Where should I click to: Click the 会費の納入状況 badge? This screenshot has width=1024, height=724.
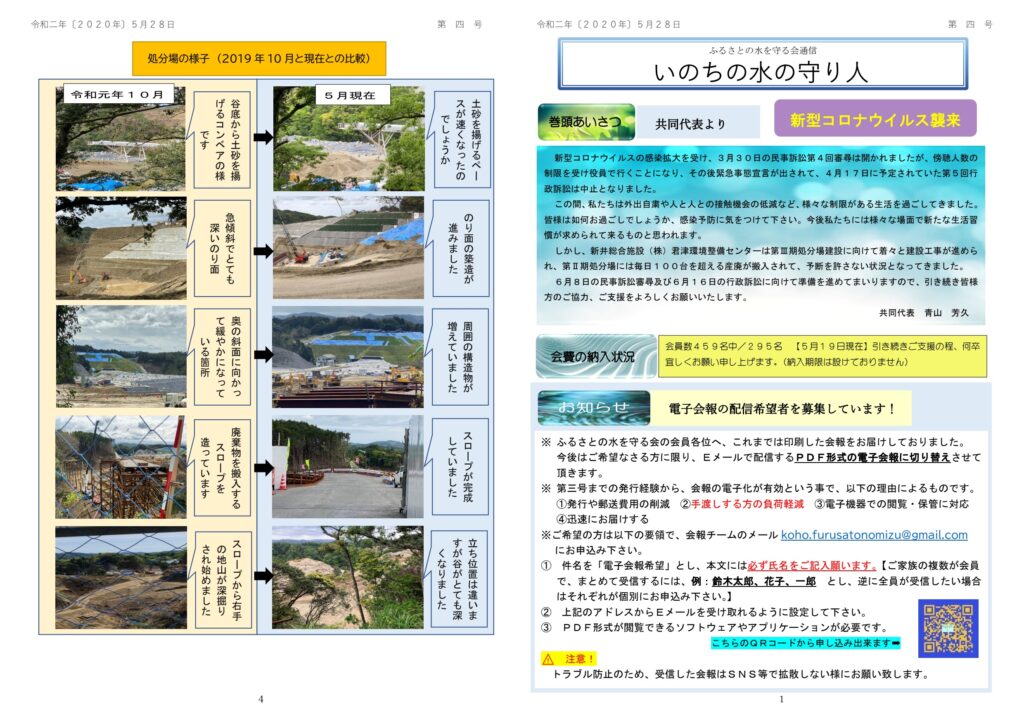pos(595,356)
